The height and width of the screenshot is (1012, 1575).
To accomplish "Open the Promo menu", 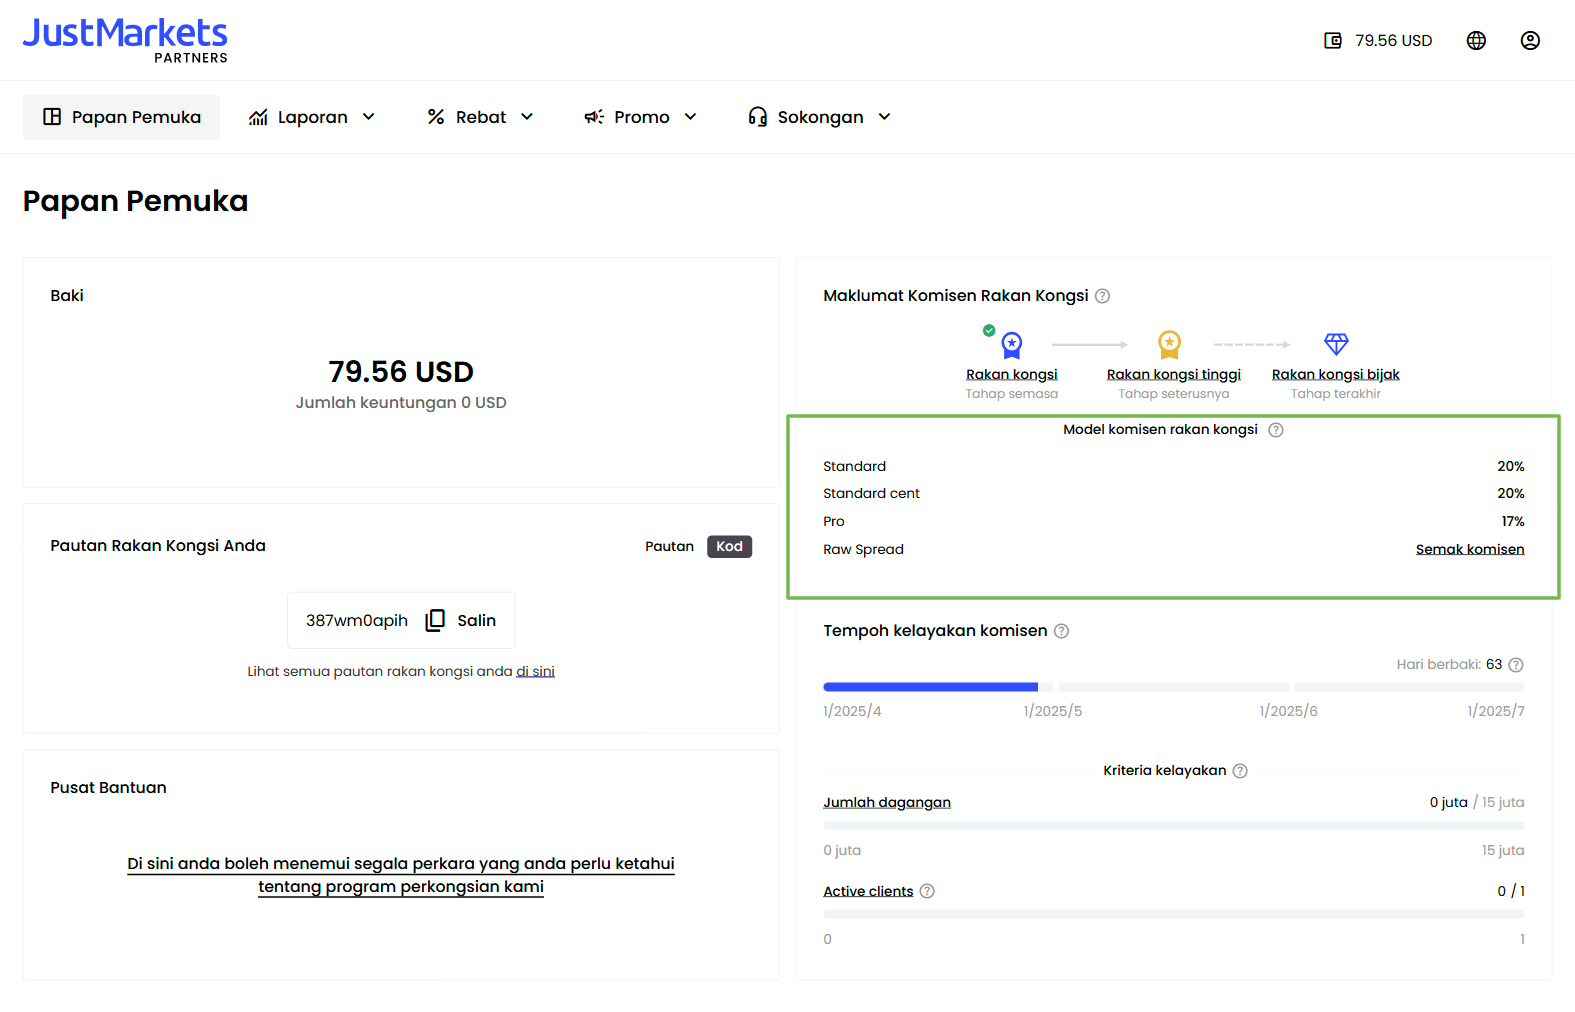I will [641, 117].
